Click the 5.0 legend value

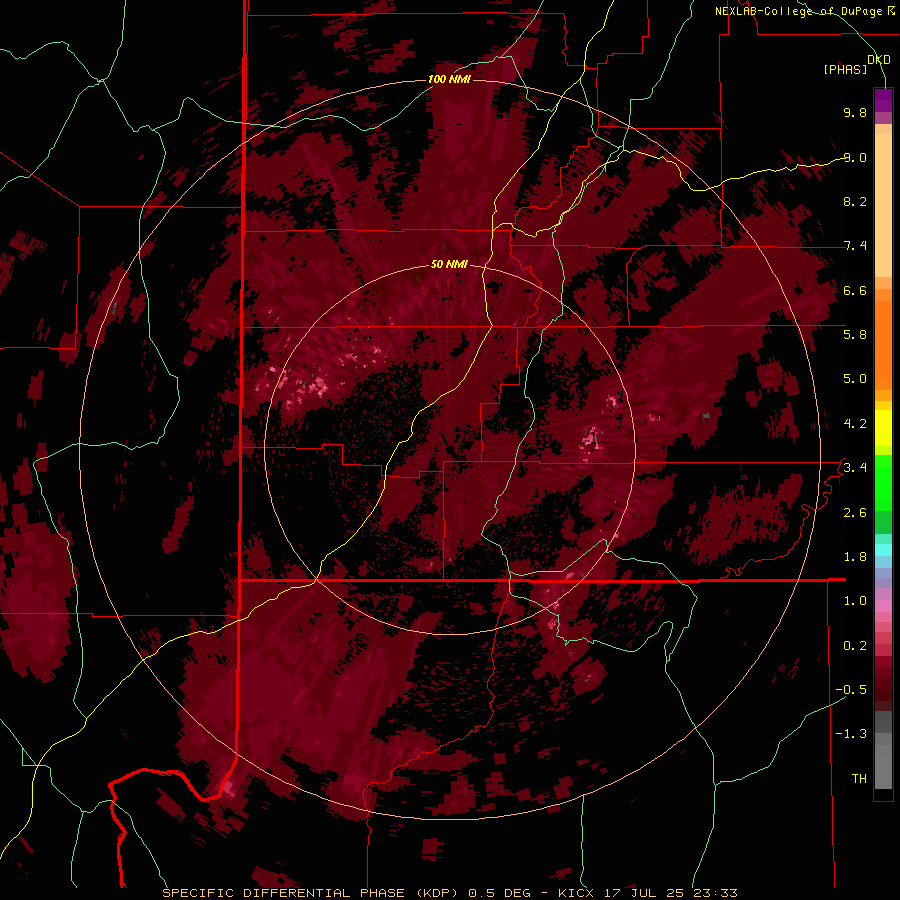[x=855, y=379]
